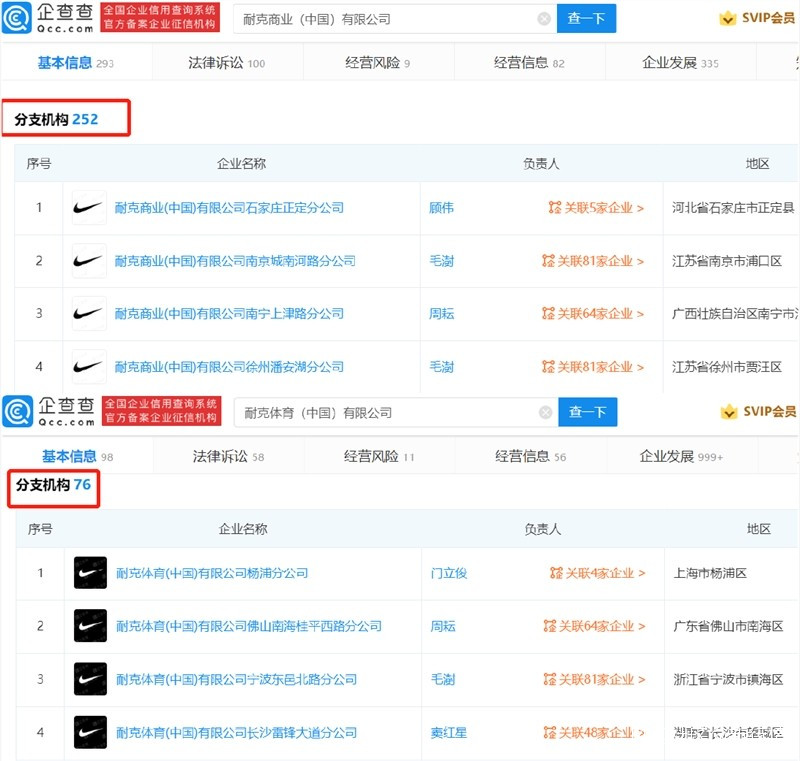
Task: Click the SVIP crown icon in the lower header
Action: pyautogui.click(x=729, y=412)
